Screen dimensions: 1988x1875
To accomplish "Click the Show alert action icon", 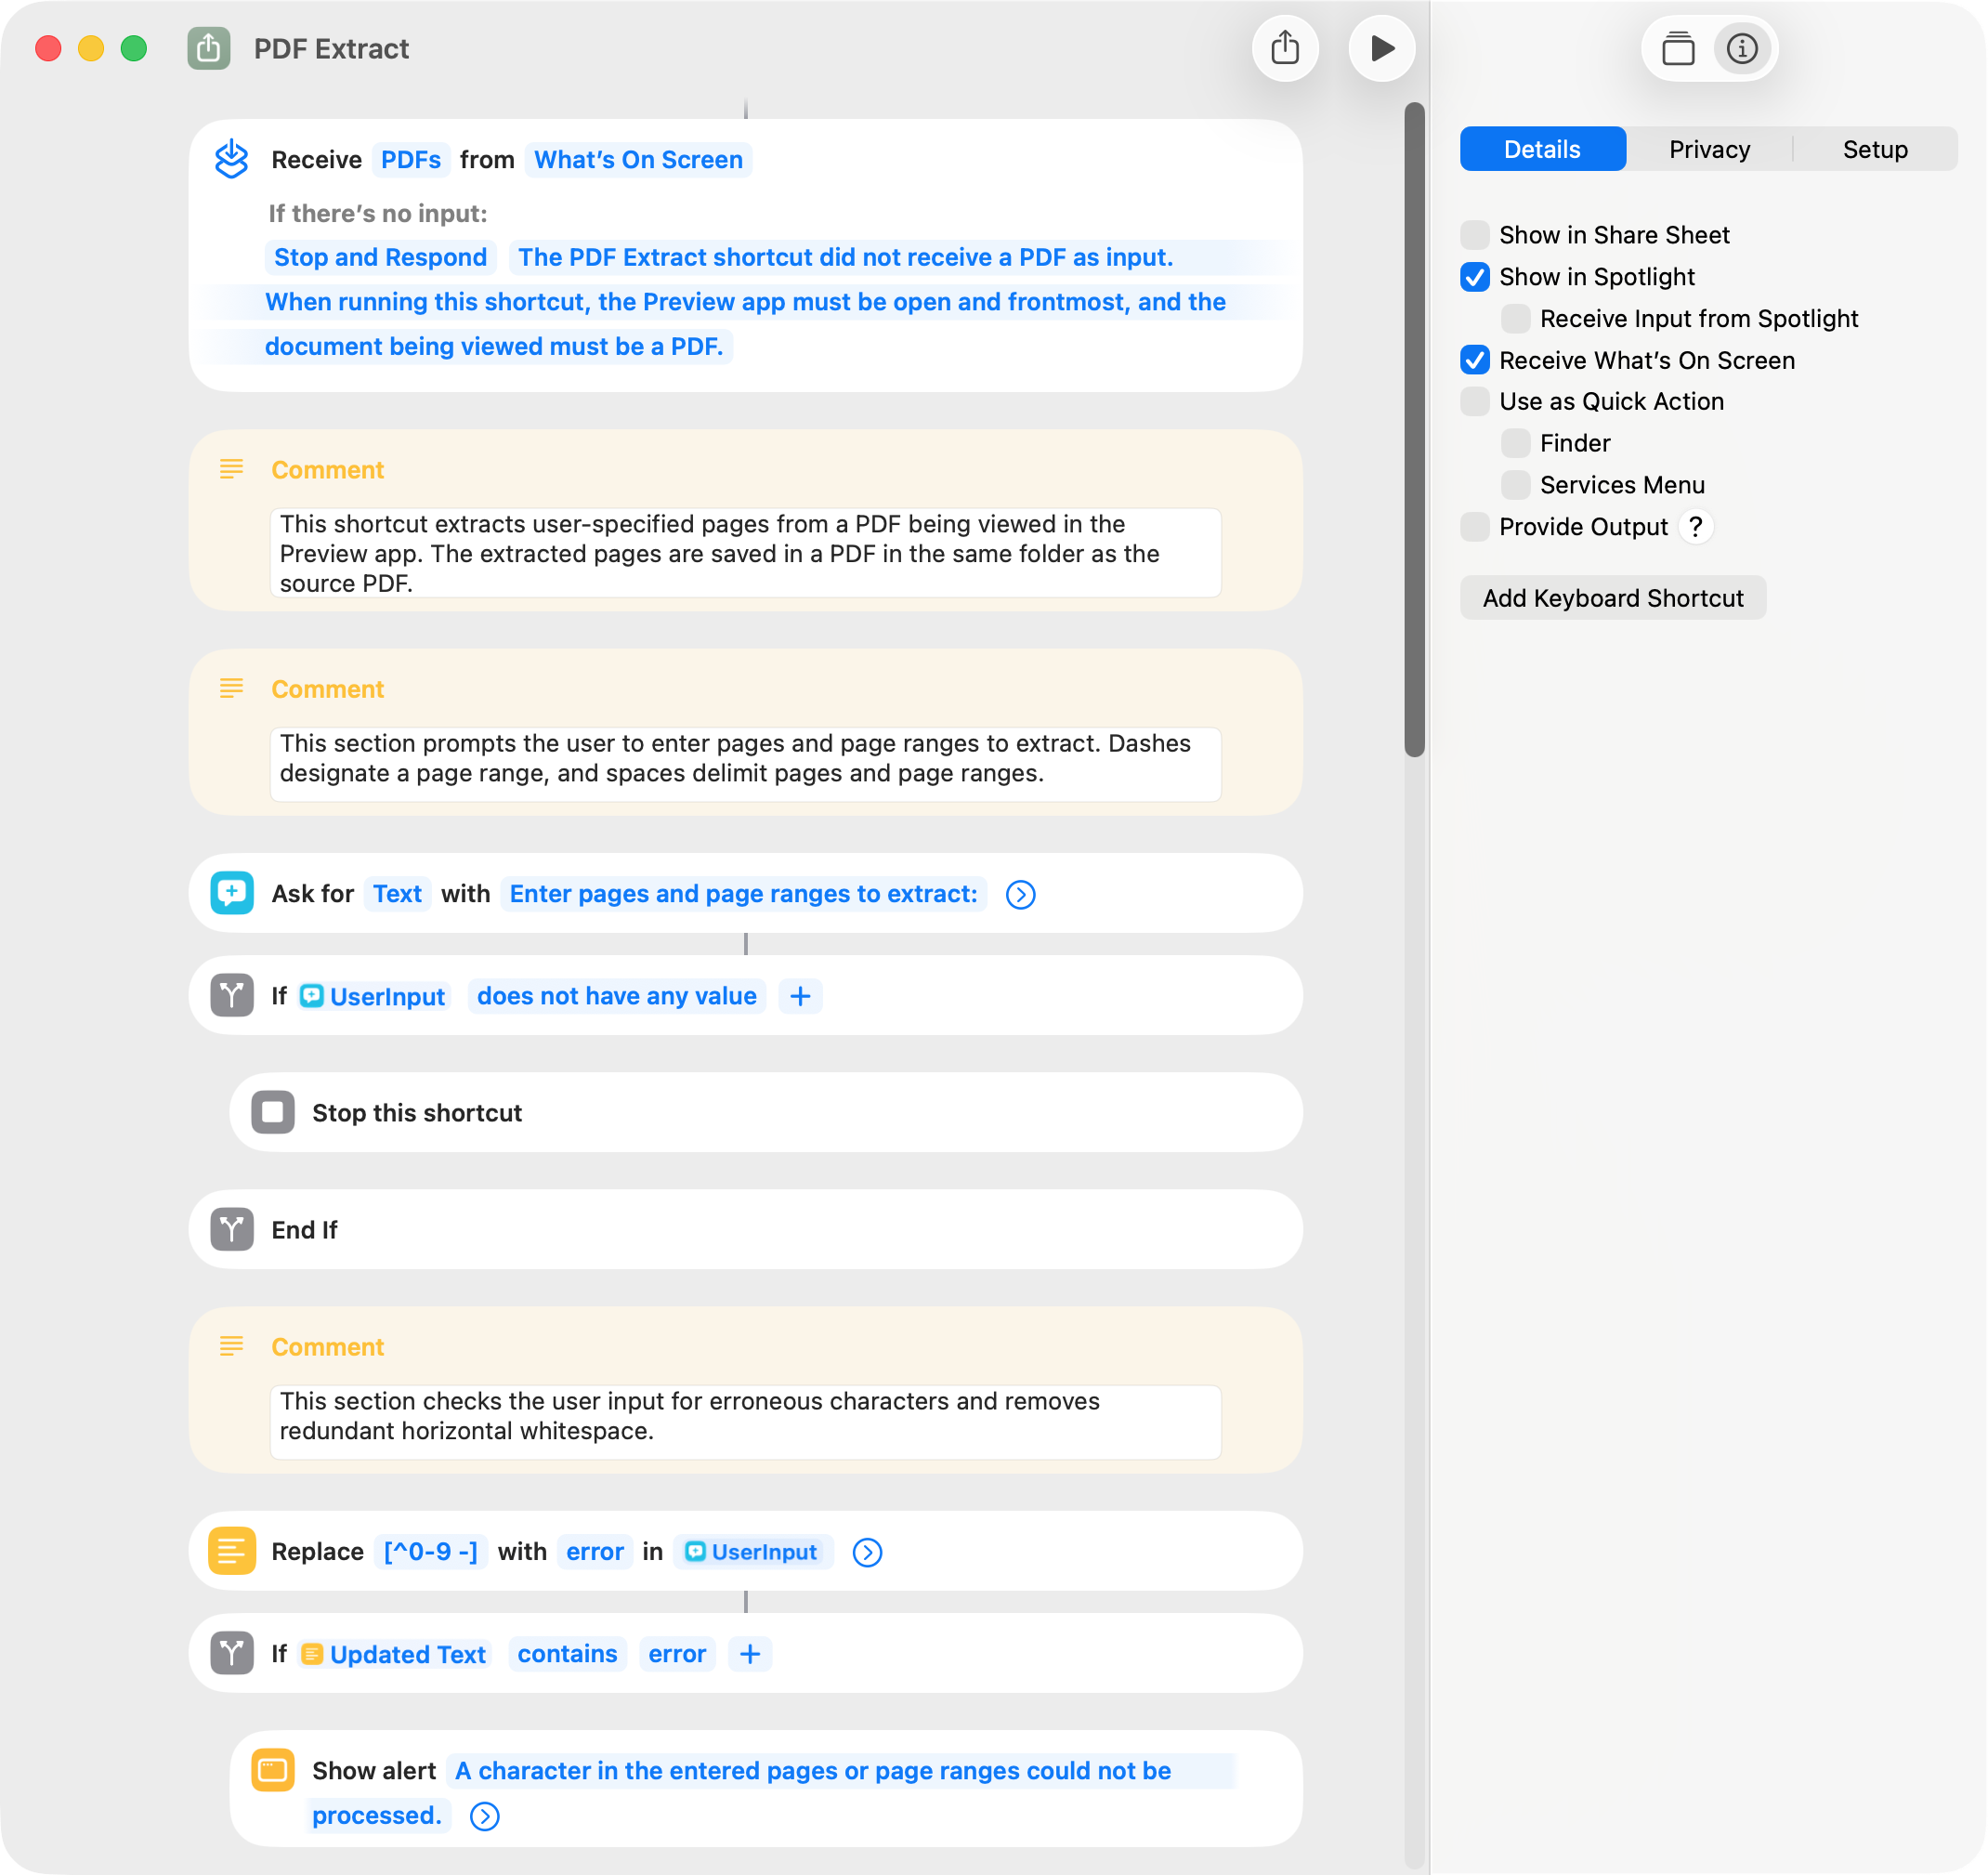I will click(273, 1770).
